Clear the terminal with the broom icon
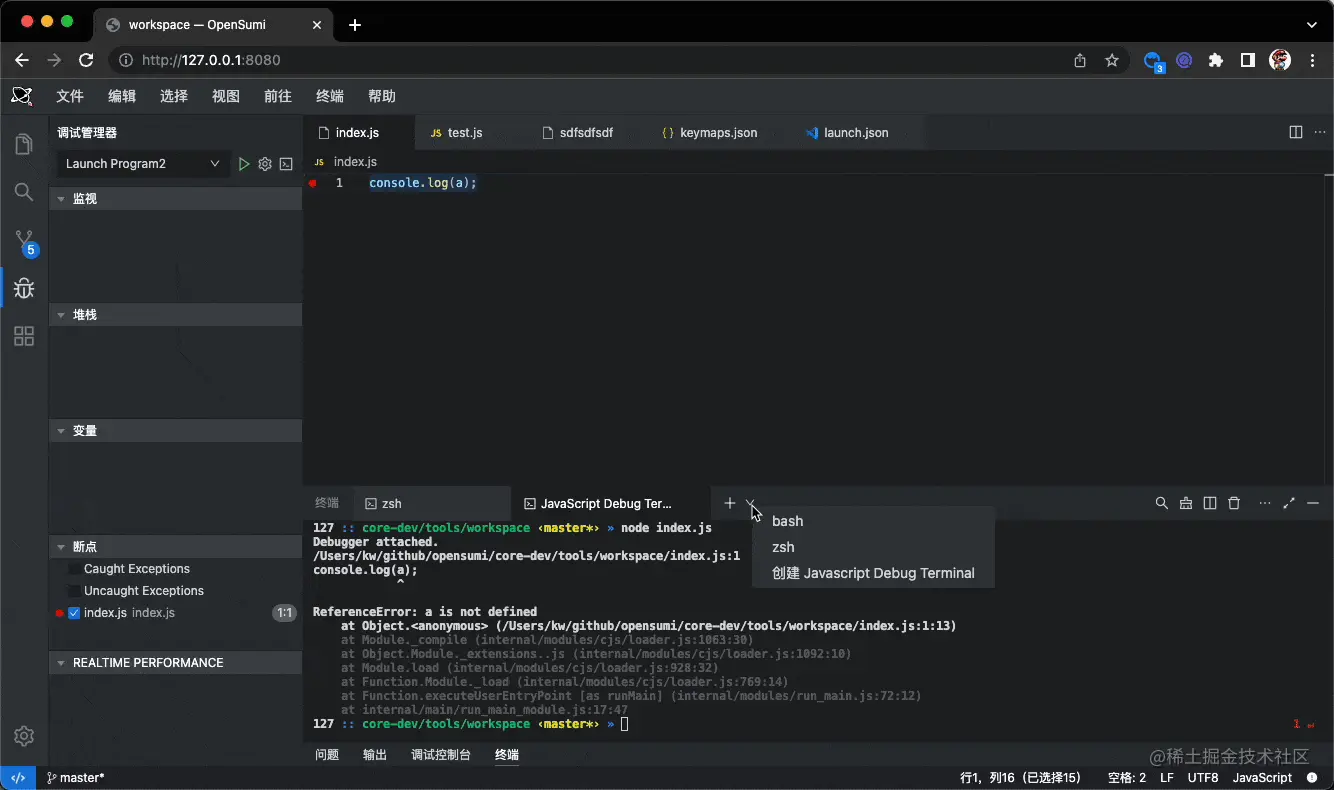Image resolution: width=1334 pixels, height=790 pixels. pyautogui.click(x=1186, y=503)
